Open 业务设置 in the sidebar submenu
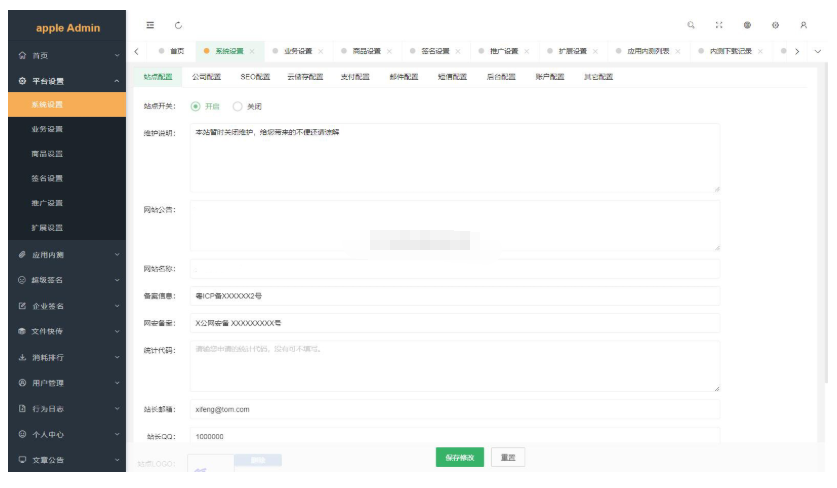This screenshot has height=488, width=837. click(67, 129)
